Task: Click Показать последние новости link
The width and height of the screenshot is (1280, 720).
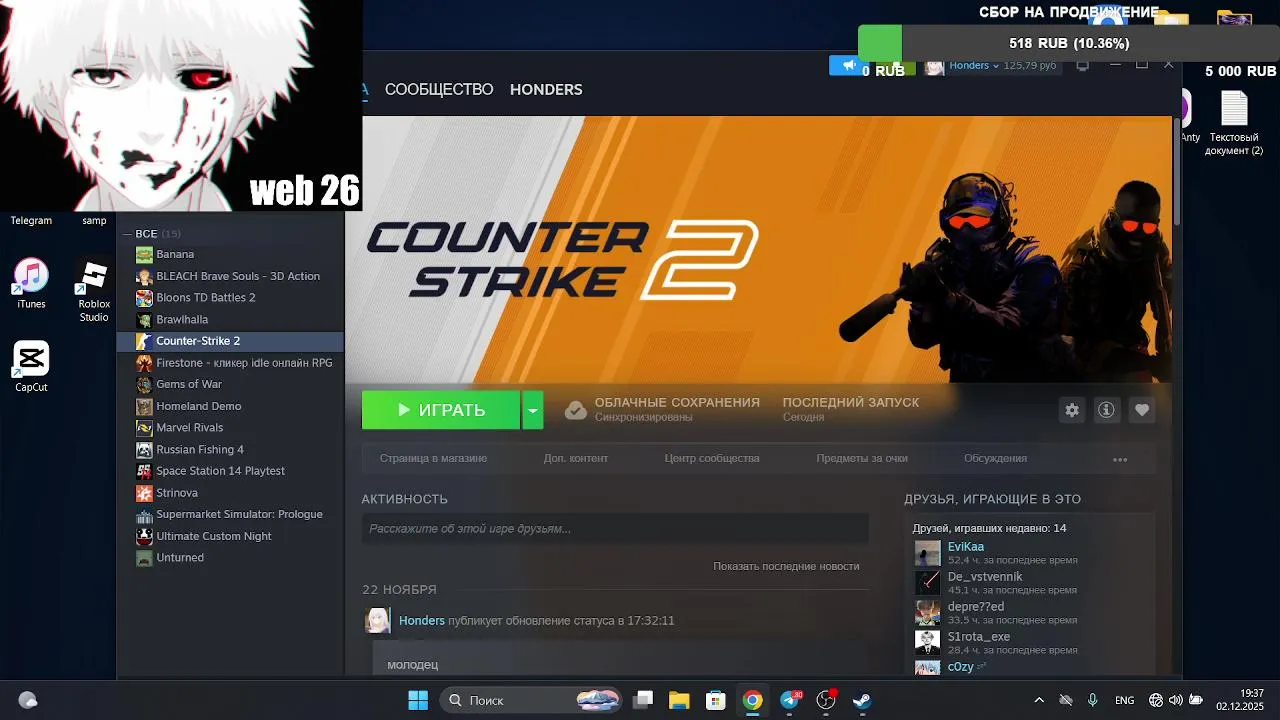Action: click(786, 566)
